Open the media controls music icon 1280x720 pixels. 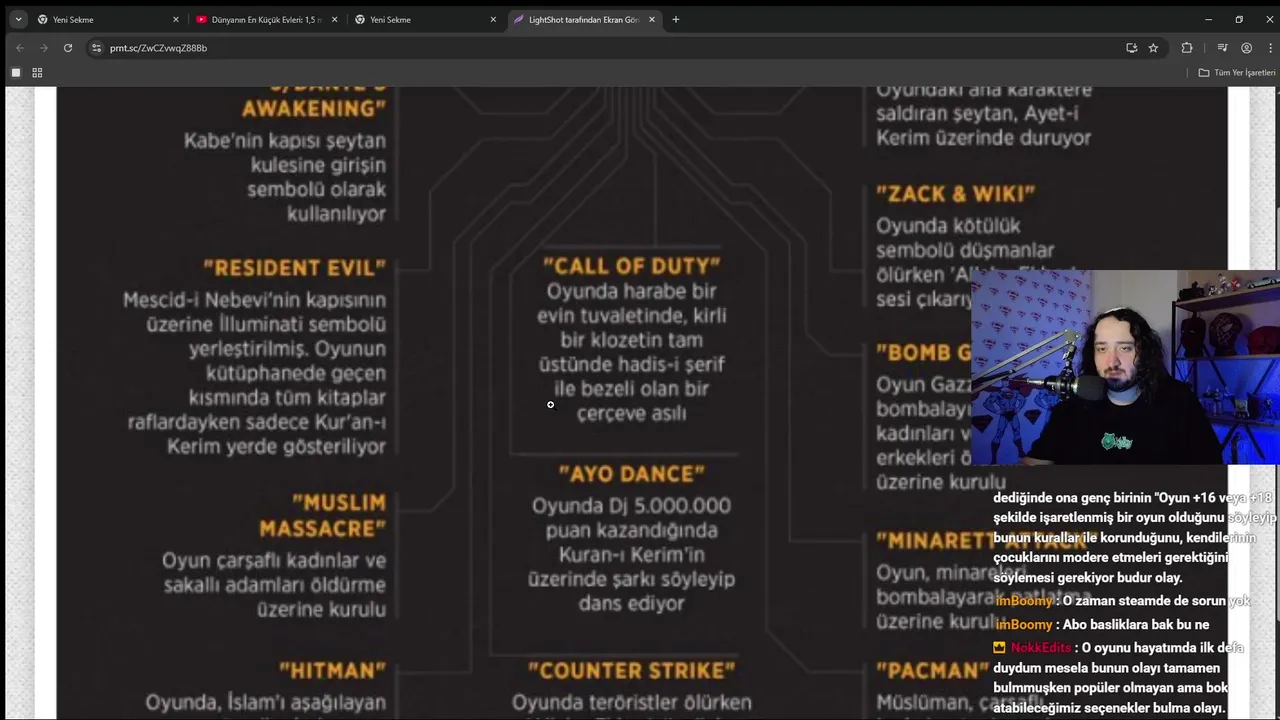pyautogui.click(x=1222, y=48)
